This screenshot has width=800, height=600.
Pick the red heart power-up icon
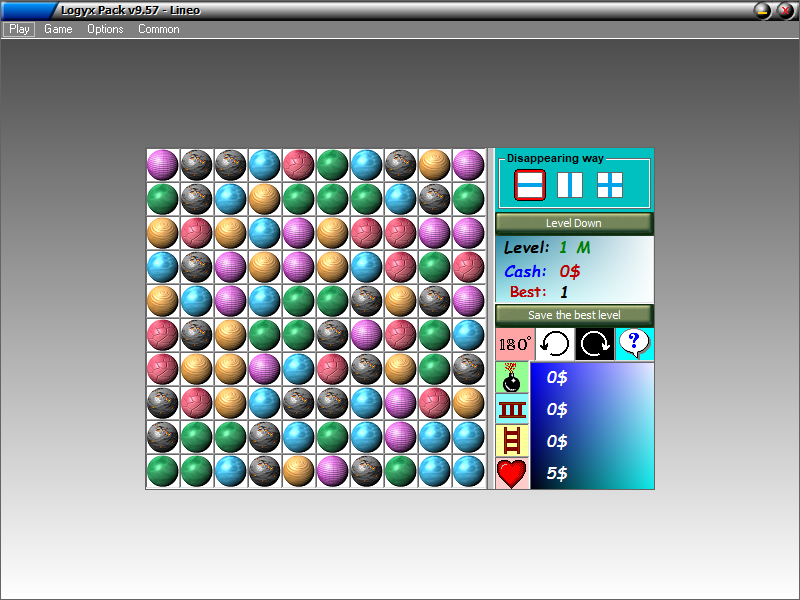coord(512,473)
